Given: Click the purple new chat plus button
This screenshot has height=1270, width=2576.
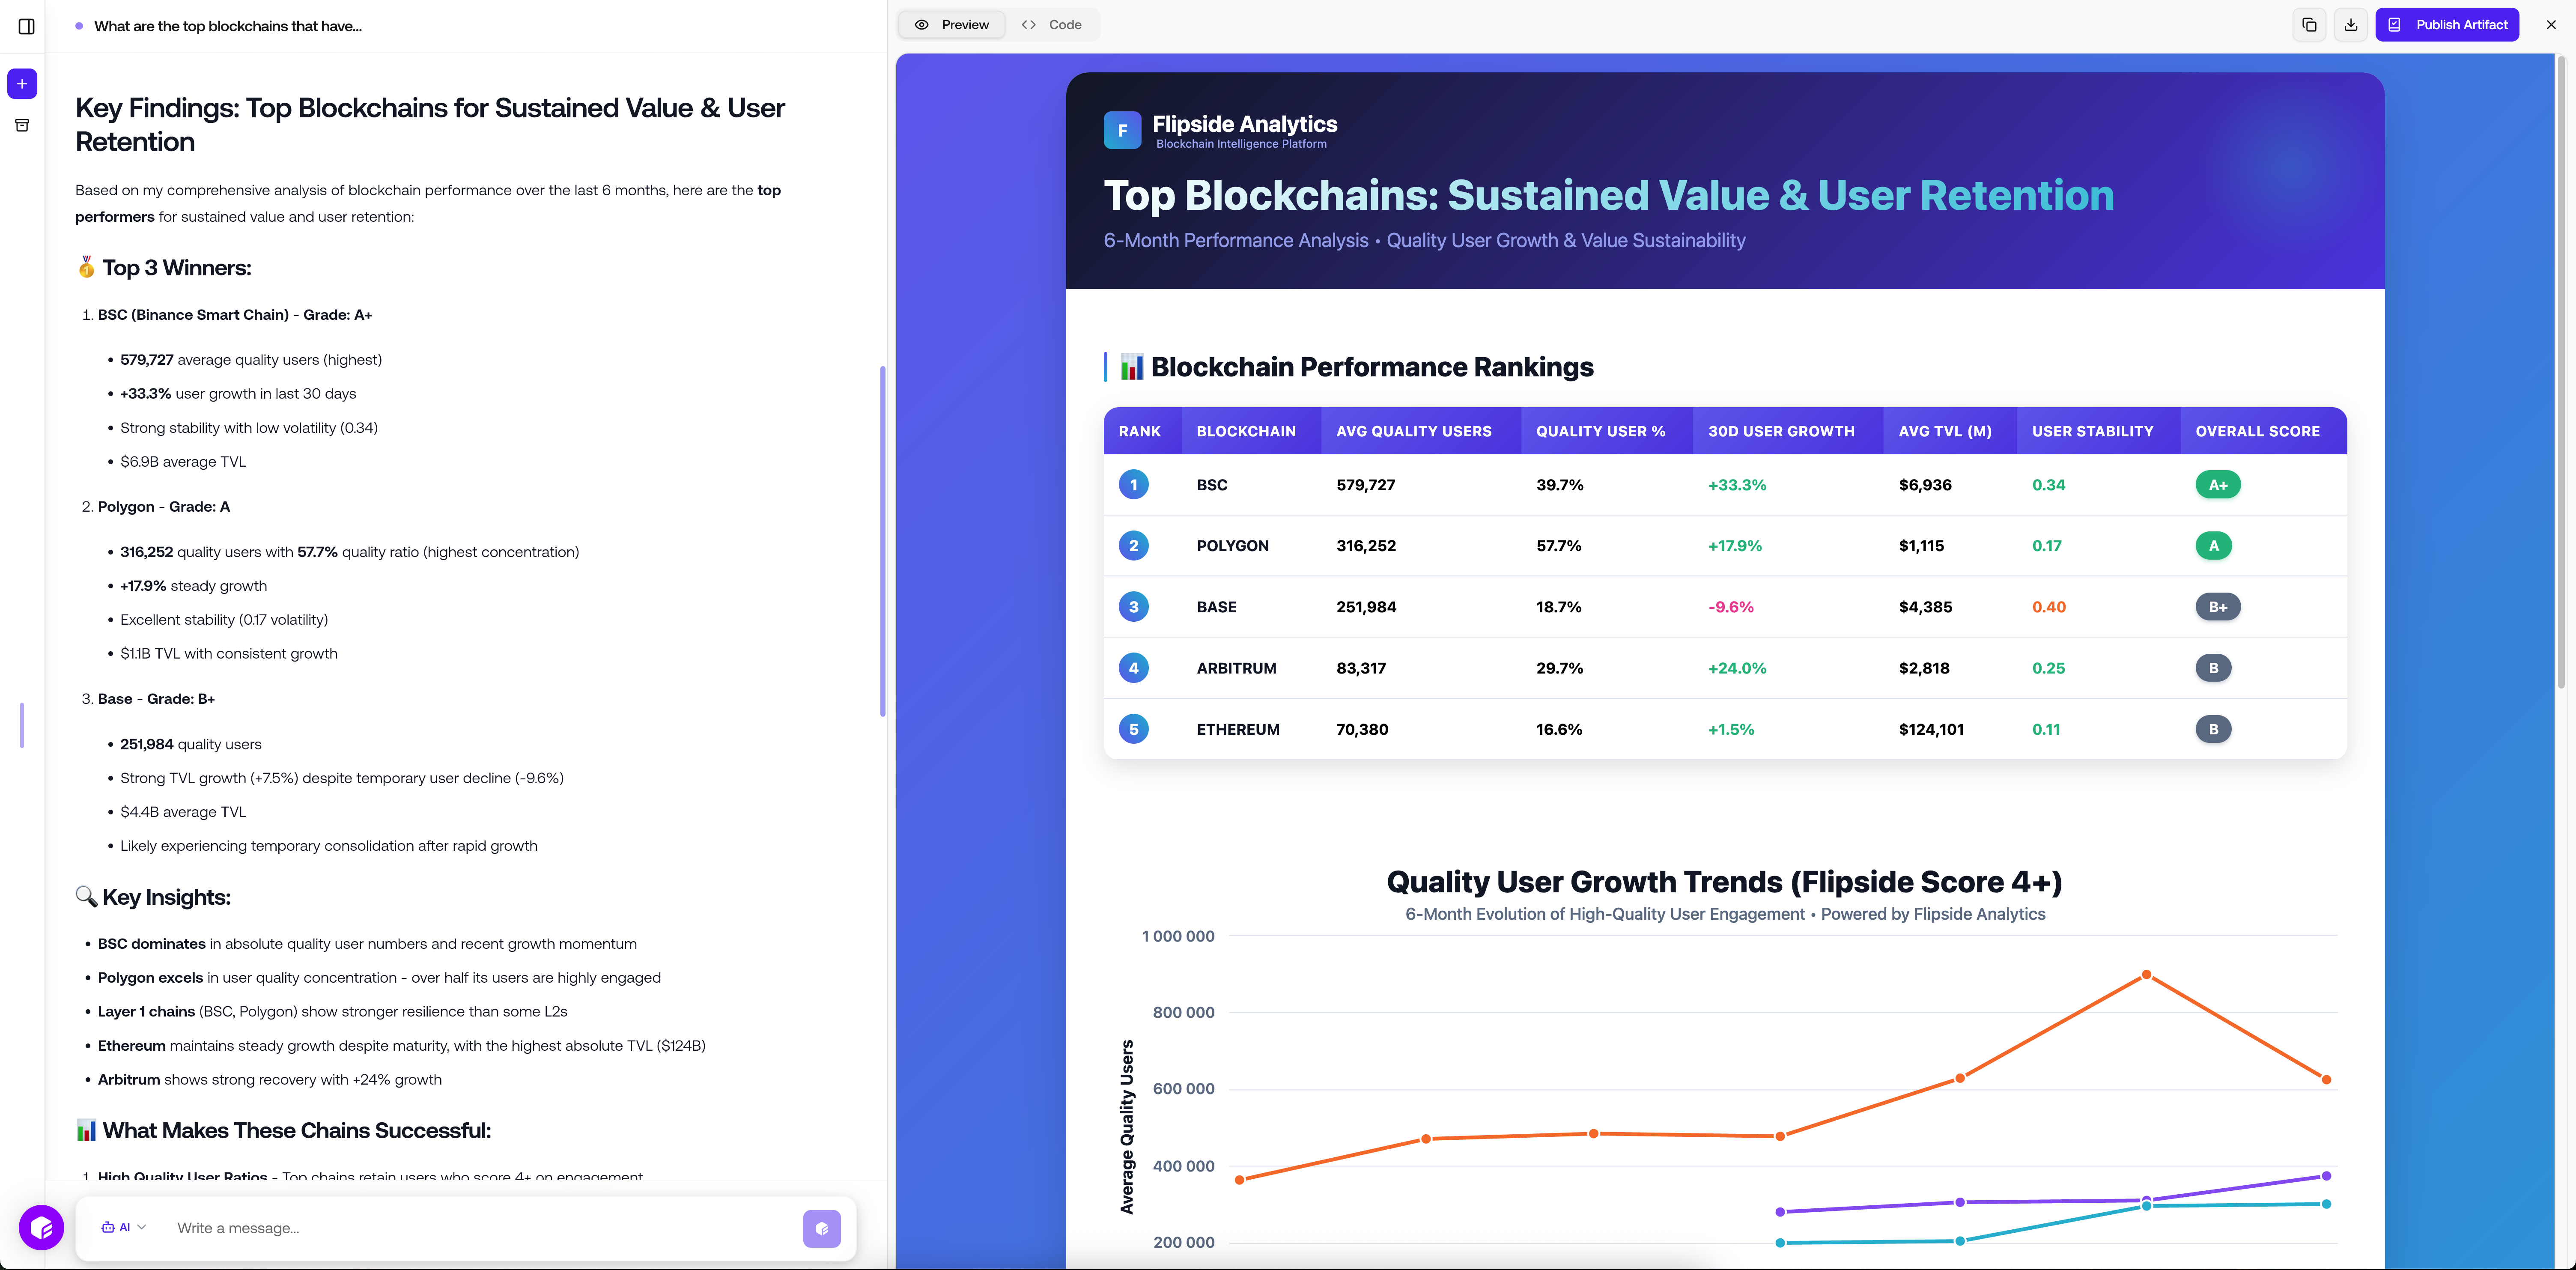Looking at the screenshot, I should tap(22, 84).
